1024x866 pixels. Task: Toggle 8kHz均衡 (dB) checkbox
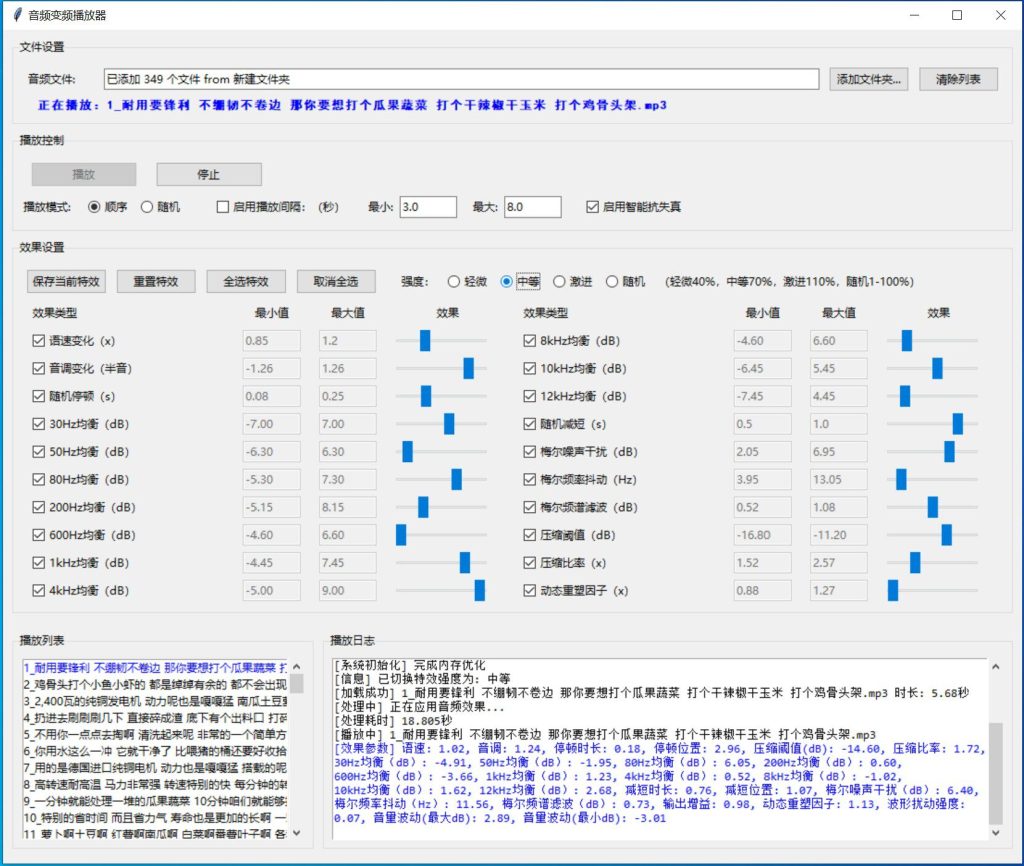tap(530, 341)
